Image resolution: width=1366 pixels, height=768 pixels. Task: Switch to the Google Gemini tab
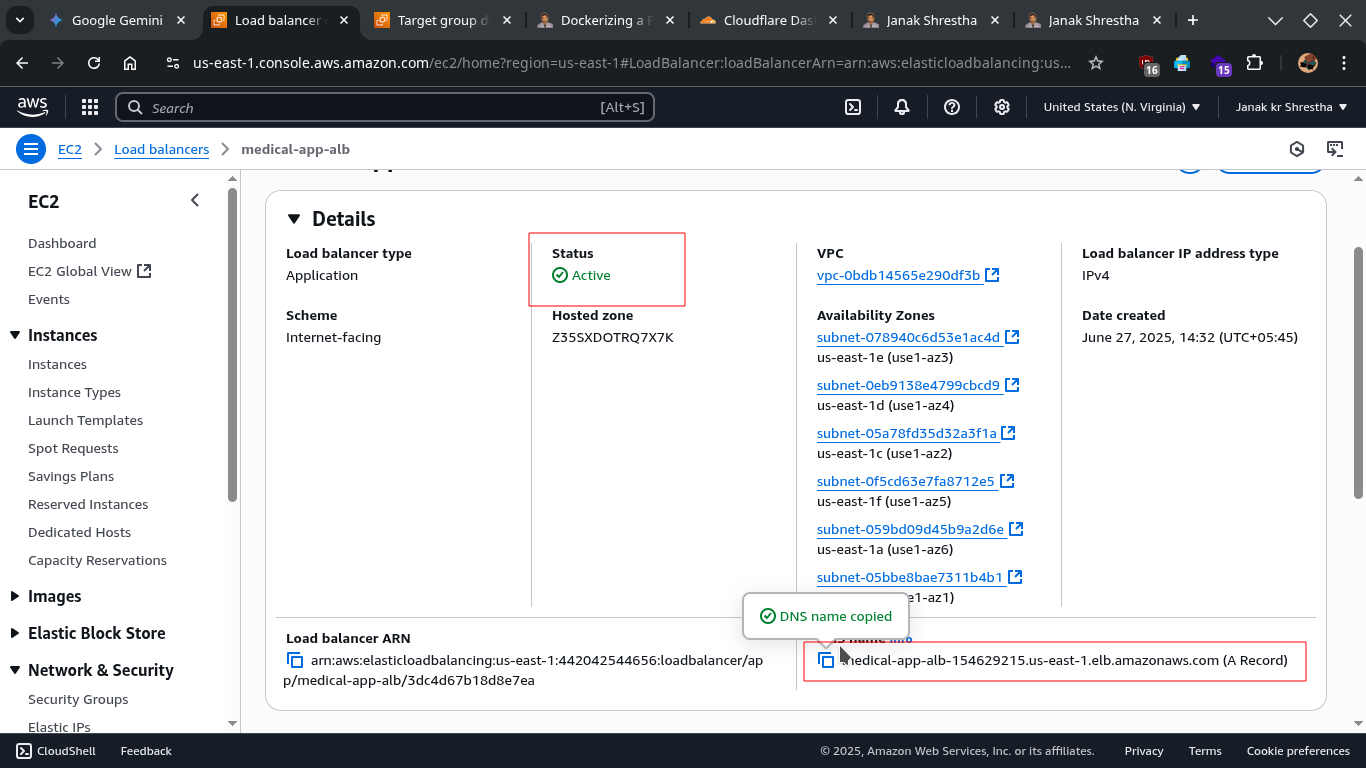(116, 20)
